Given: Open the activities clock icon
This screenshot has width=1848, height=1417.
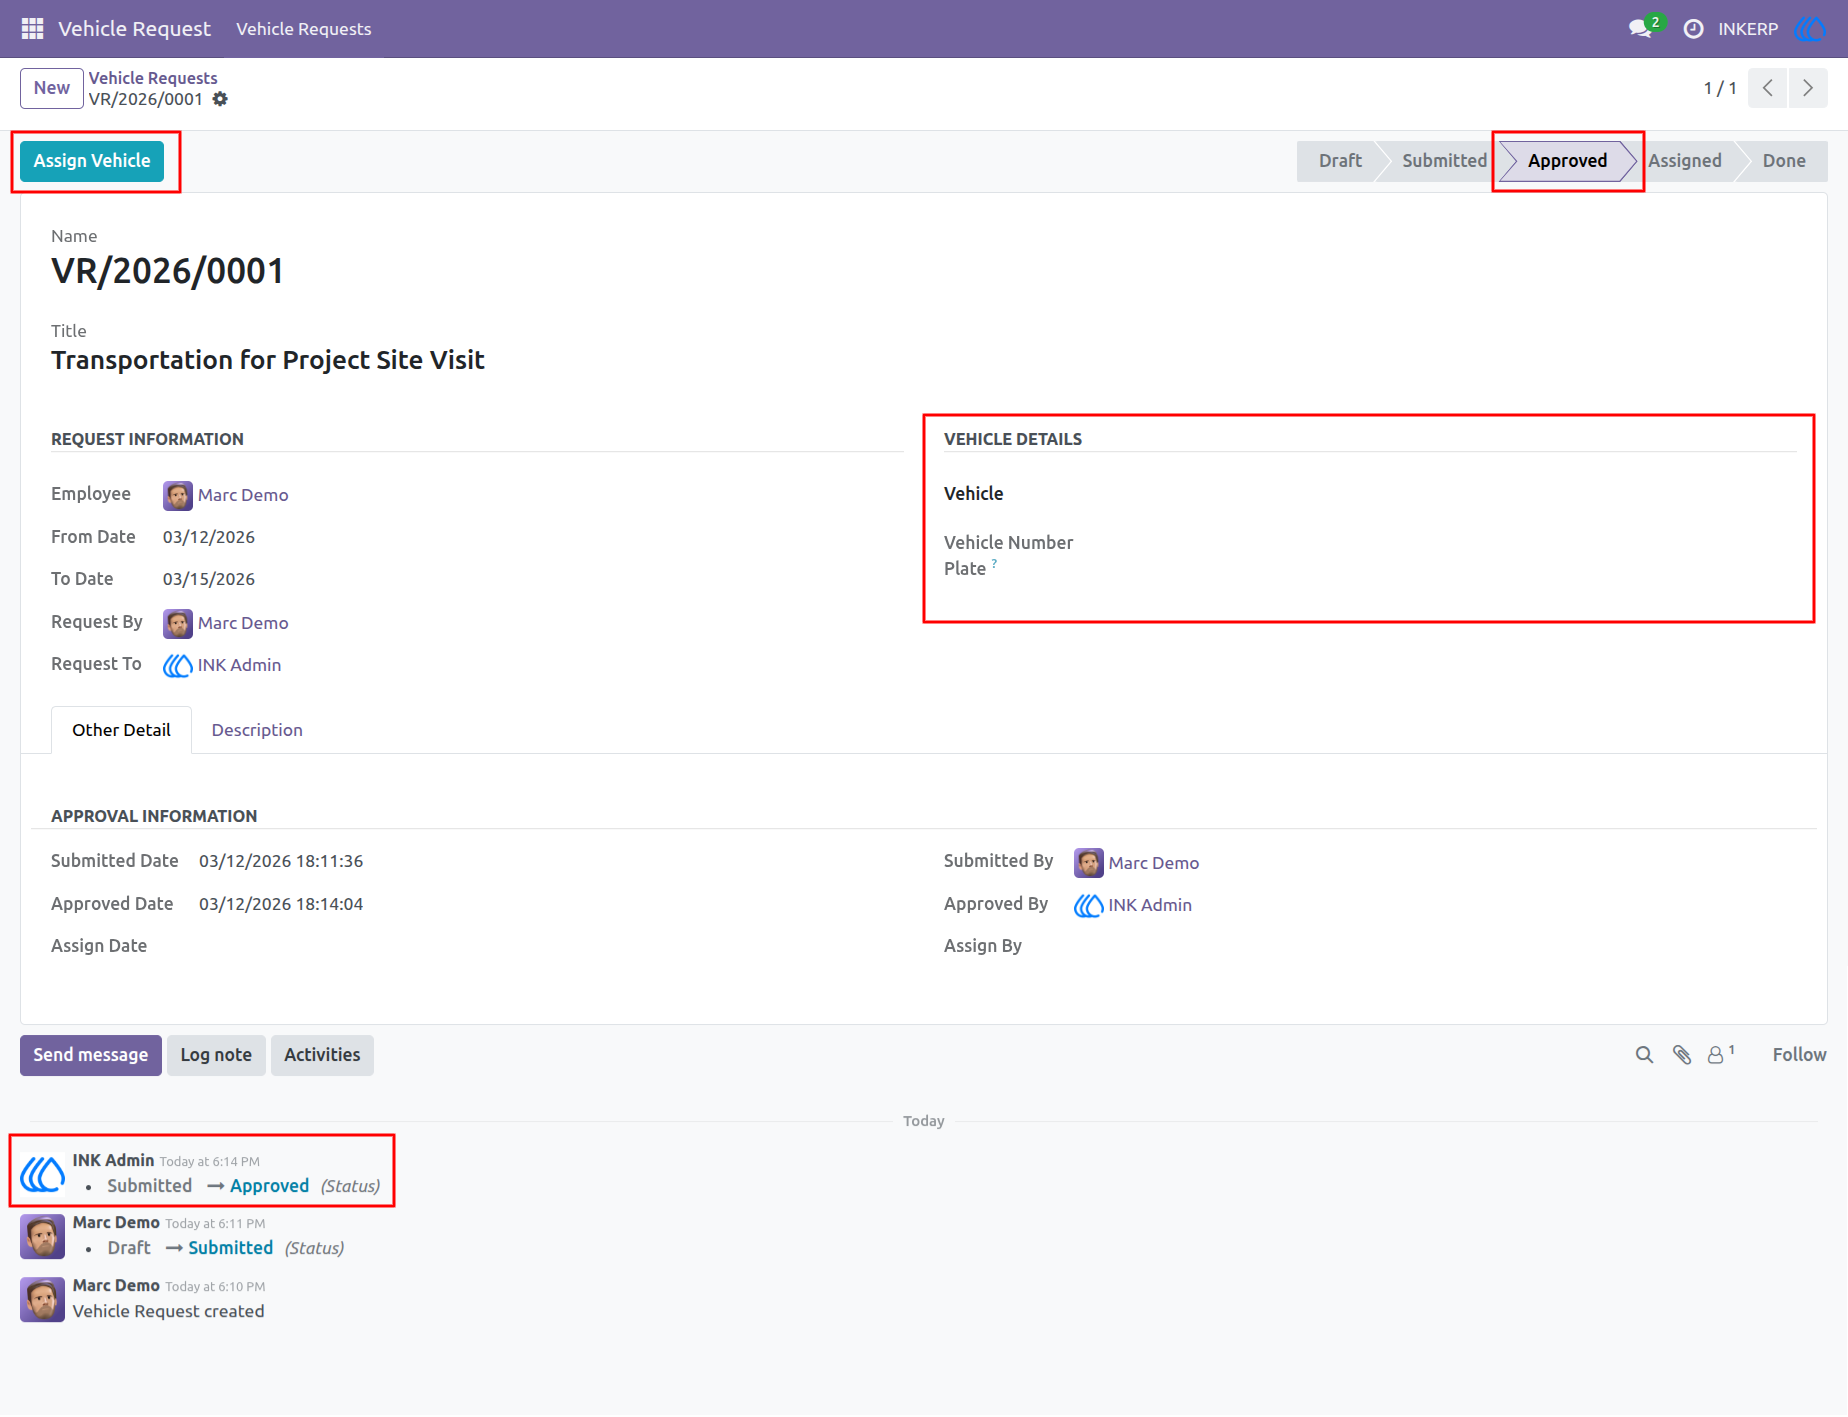Looking at the screenshot, I should [1693, 29].
